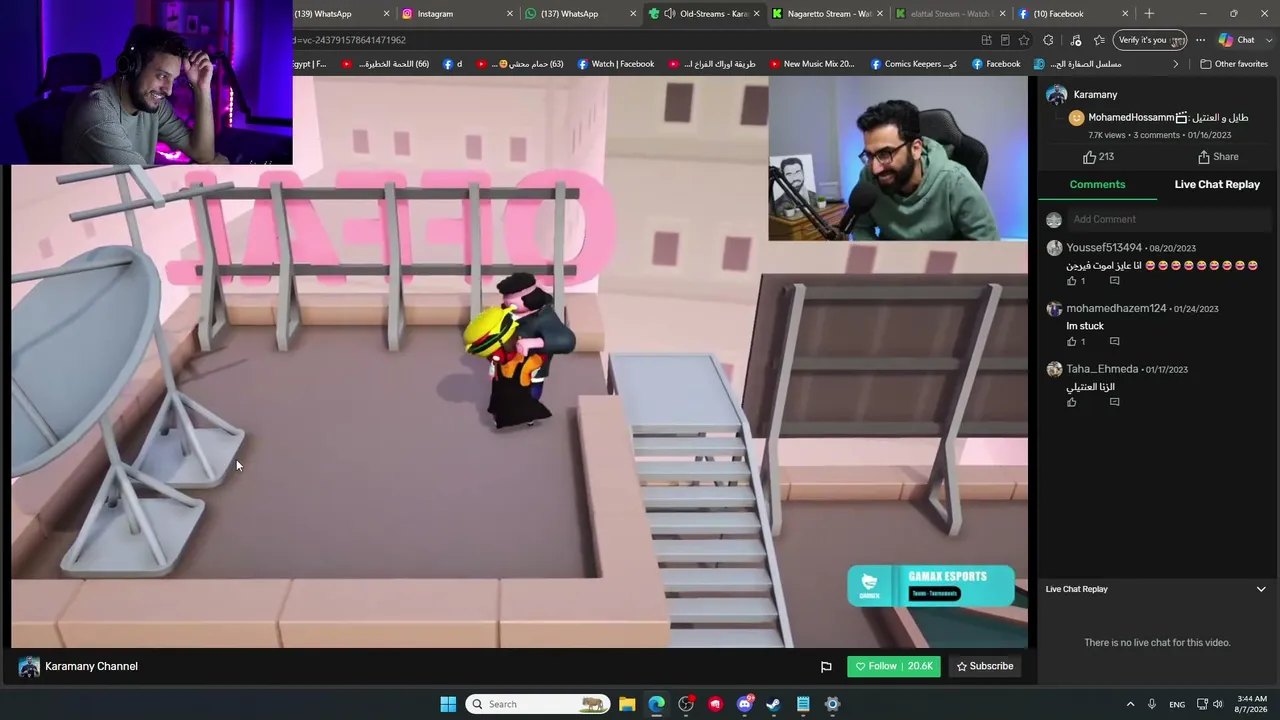Share the video via Share button
This screenshot has width=1280, height=720.
coord(1218,157)
